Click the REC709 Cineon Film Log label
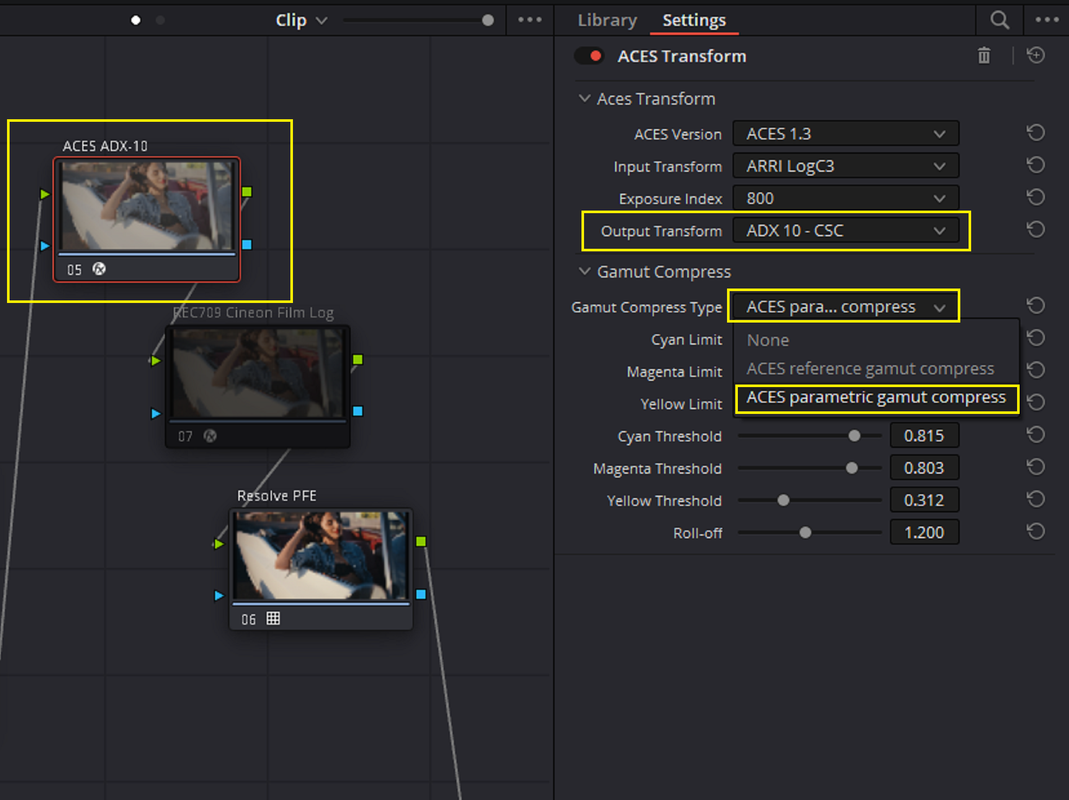 click(253, 313)
